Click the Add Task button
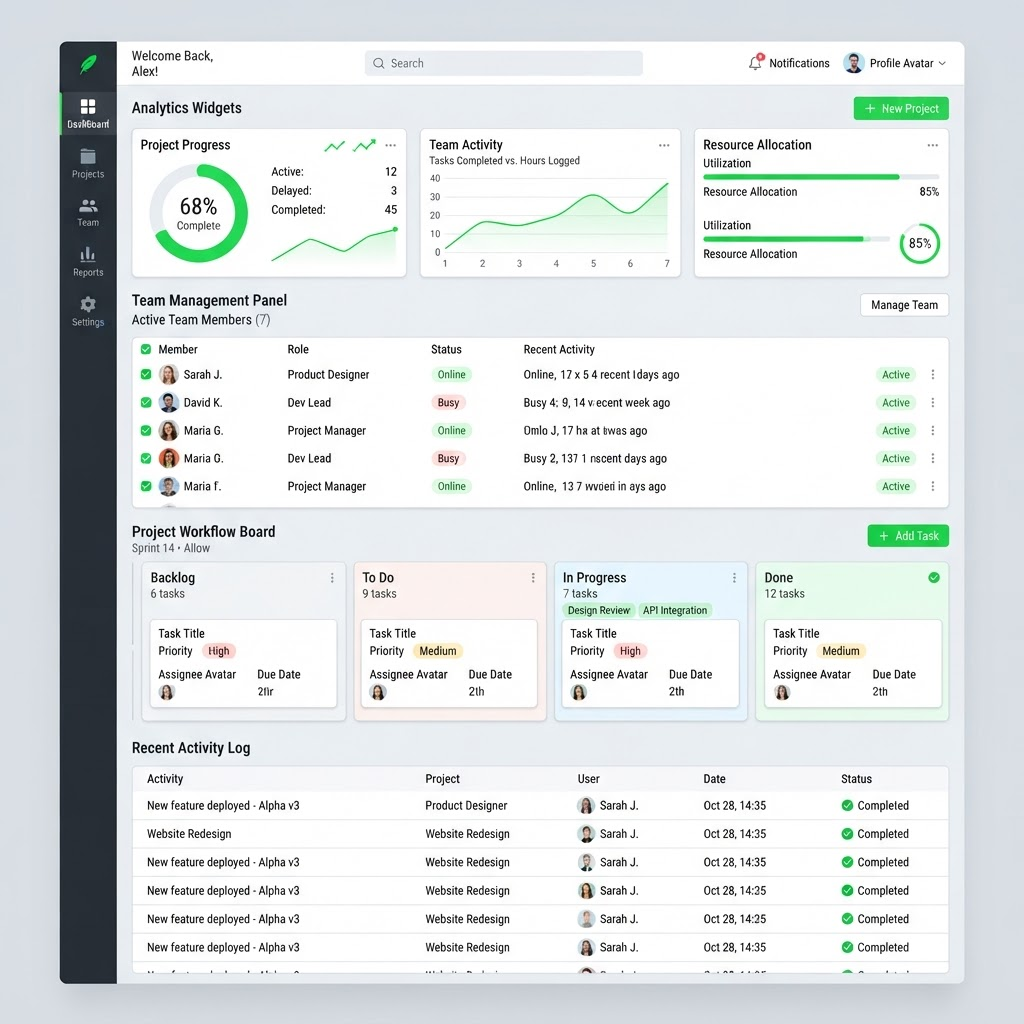 click(908, 536)
